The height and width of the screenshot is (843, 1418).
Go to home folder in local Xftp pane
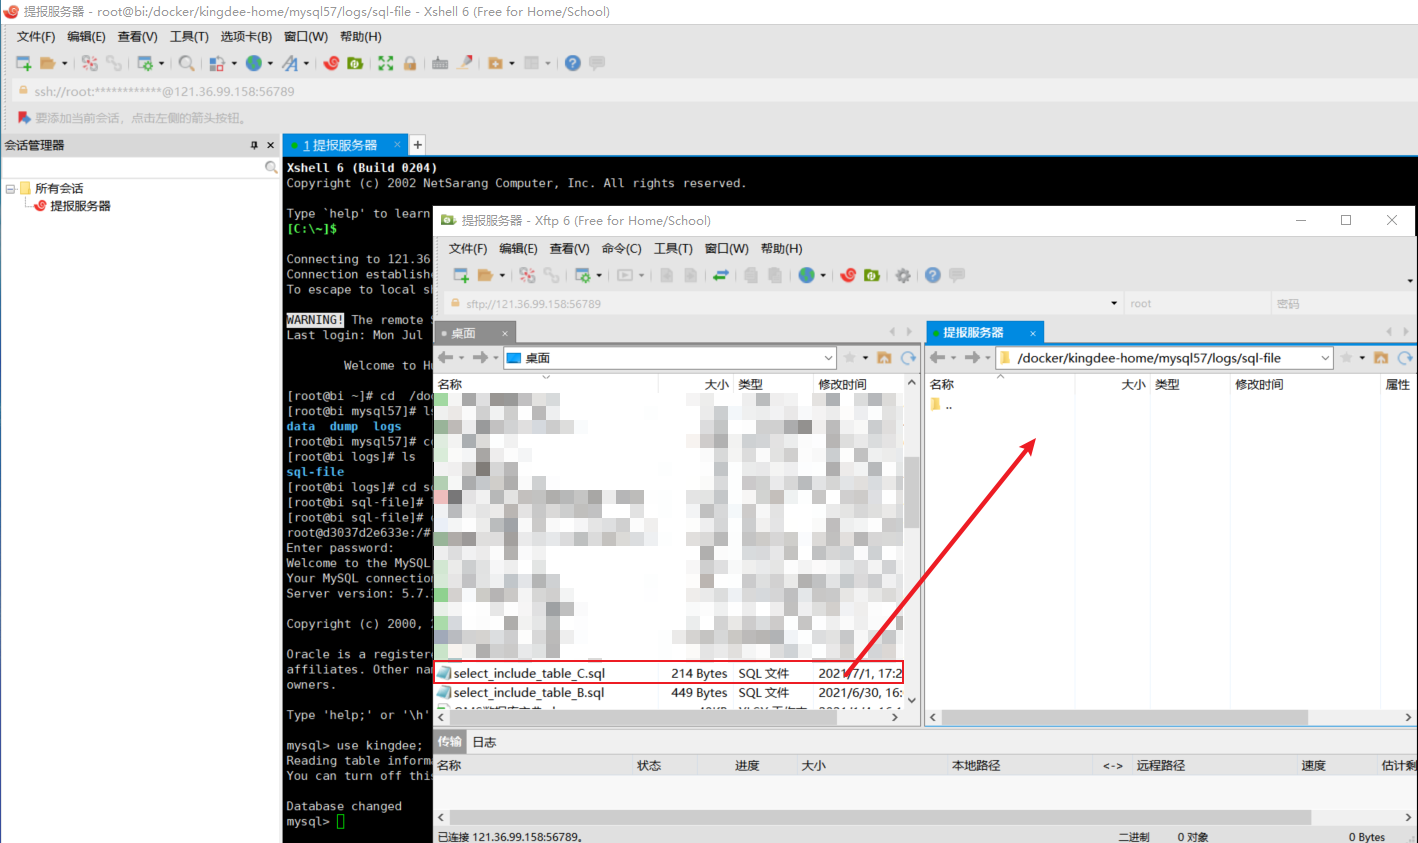point(884,358)
